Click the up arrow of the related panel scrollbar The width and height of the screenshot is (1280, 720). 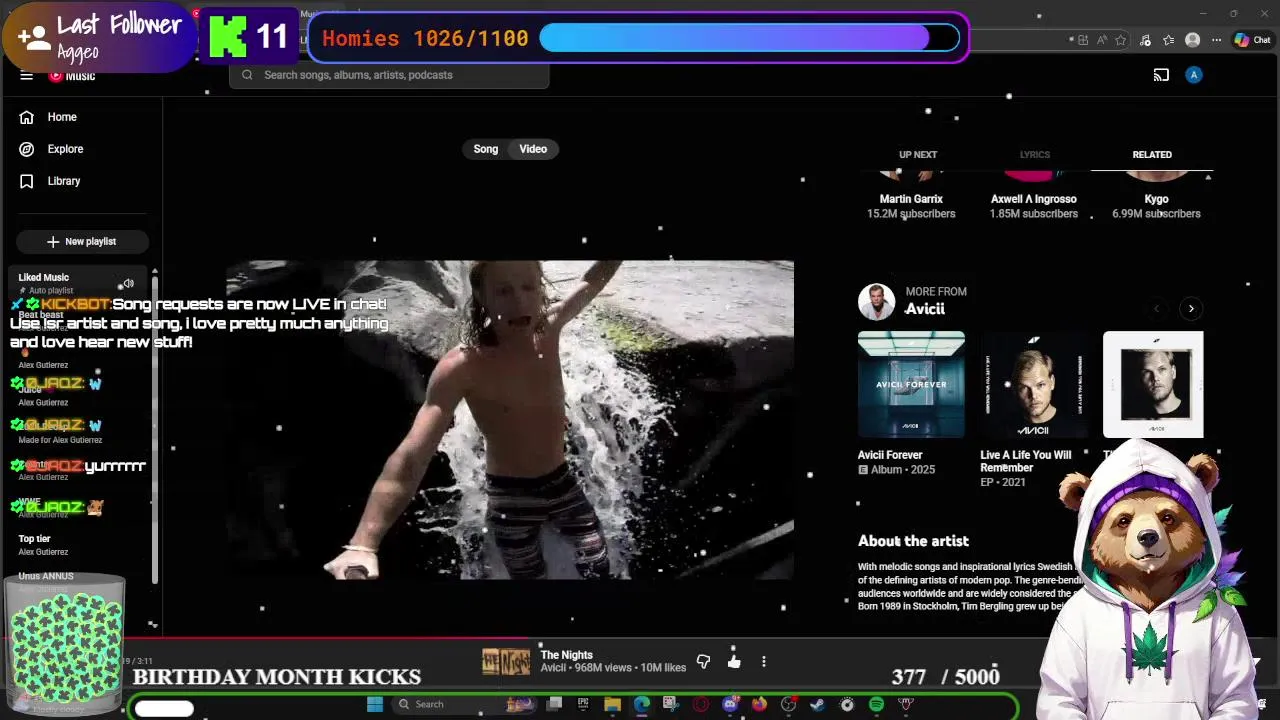(1208, 177)
